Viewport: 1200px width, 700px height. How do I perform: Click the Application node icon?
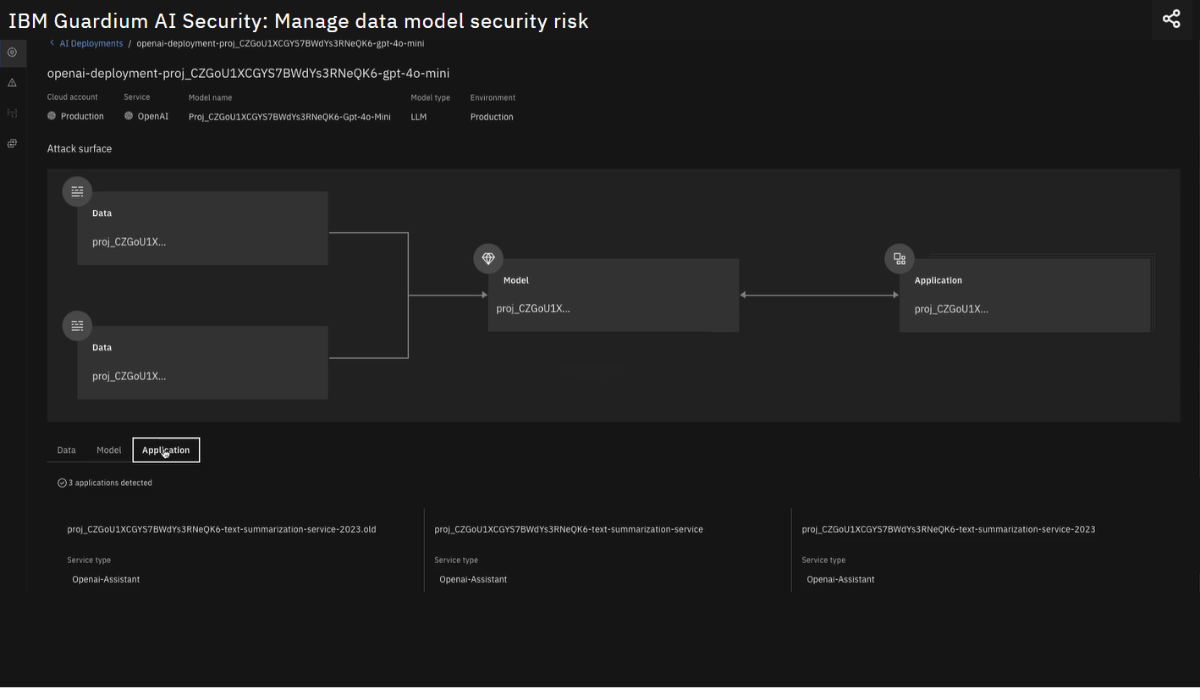pos(899,258)
